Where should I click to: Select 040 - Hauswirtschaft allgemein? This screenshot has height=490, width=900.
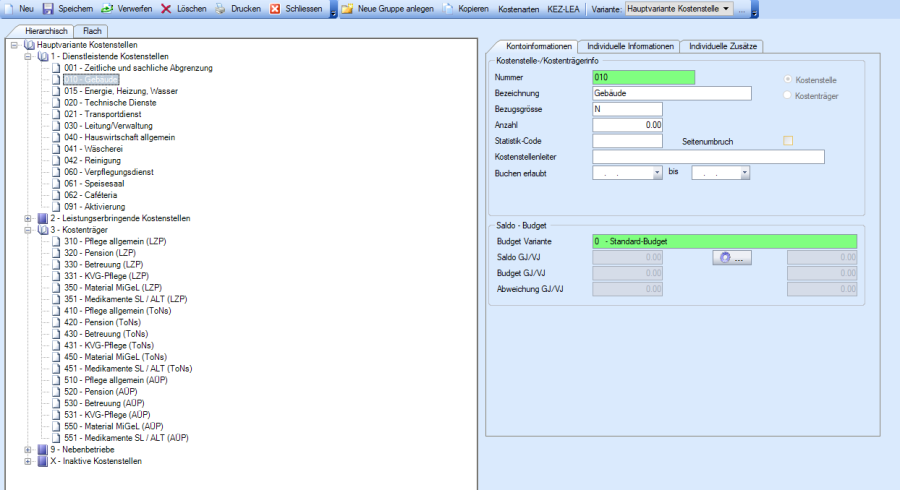pos(119,137)
